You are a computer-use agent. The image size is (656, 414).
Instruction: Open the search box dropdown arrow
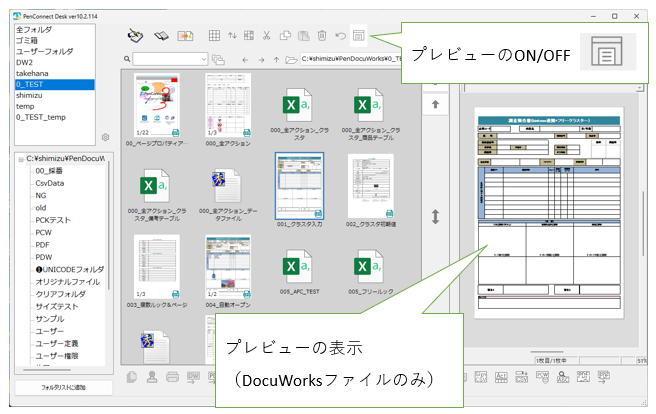point(202,60)
